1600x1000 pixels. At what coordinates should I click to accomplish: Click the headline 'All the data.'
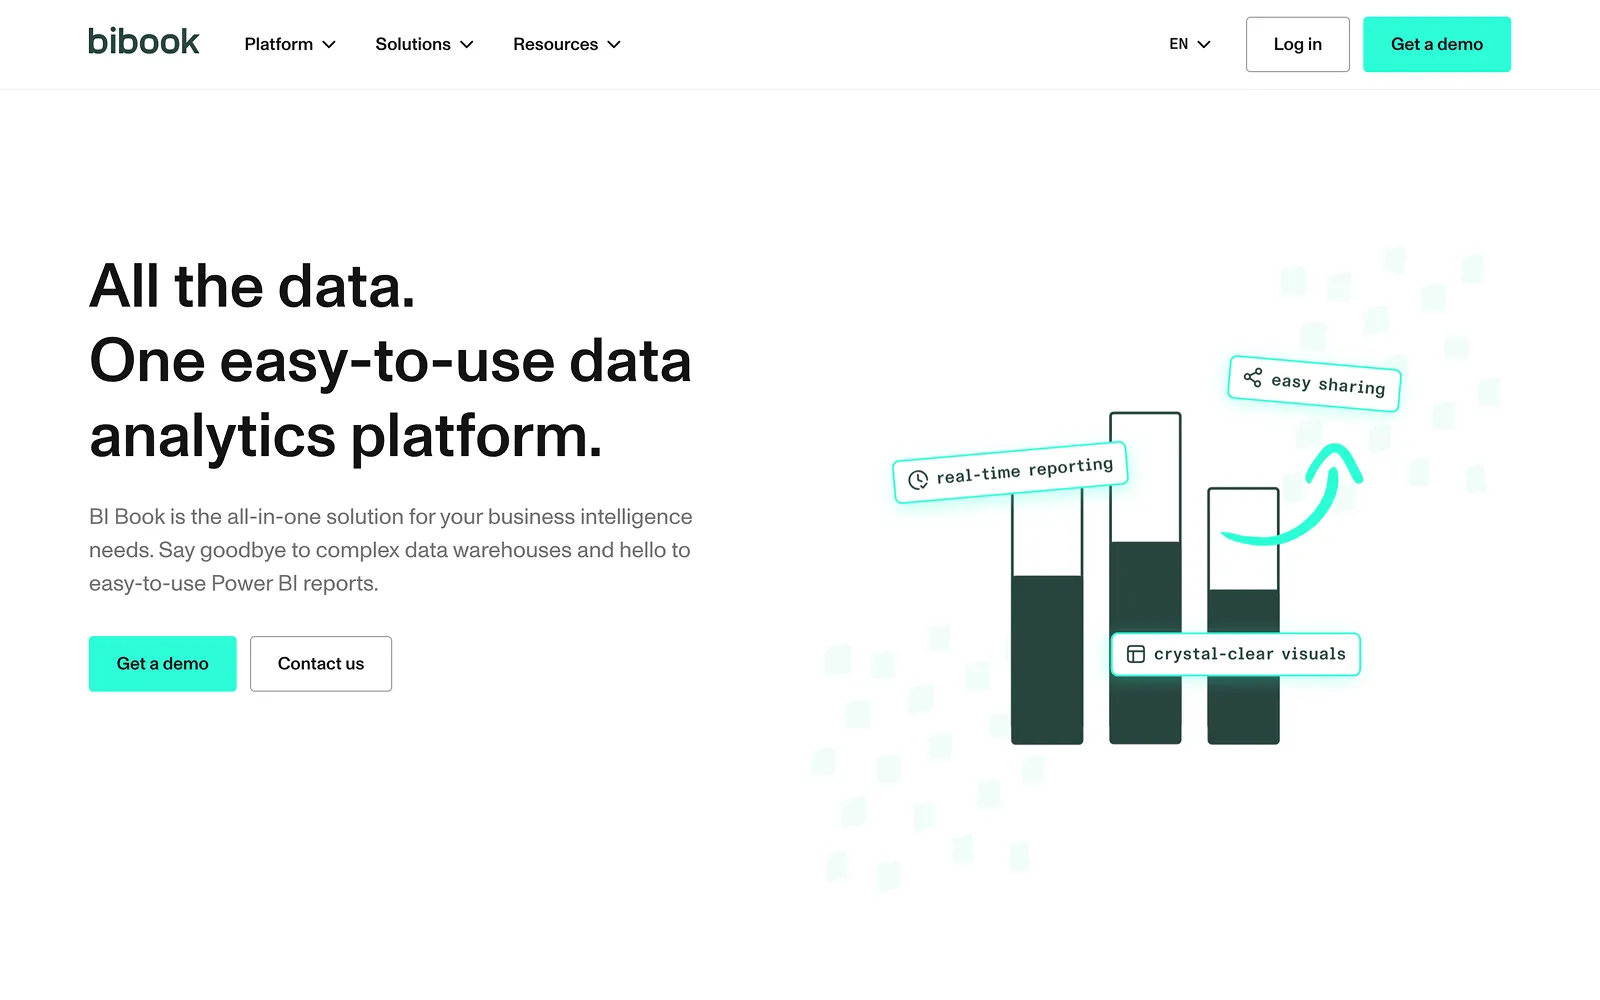[252, 287]
